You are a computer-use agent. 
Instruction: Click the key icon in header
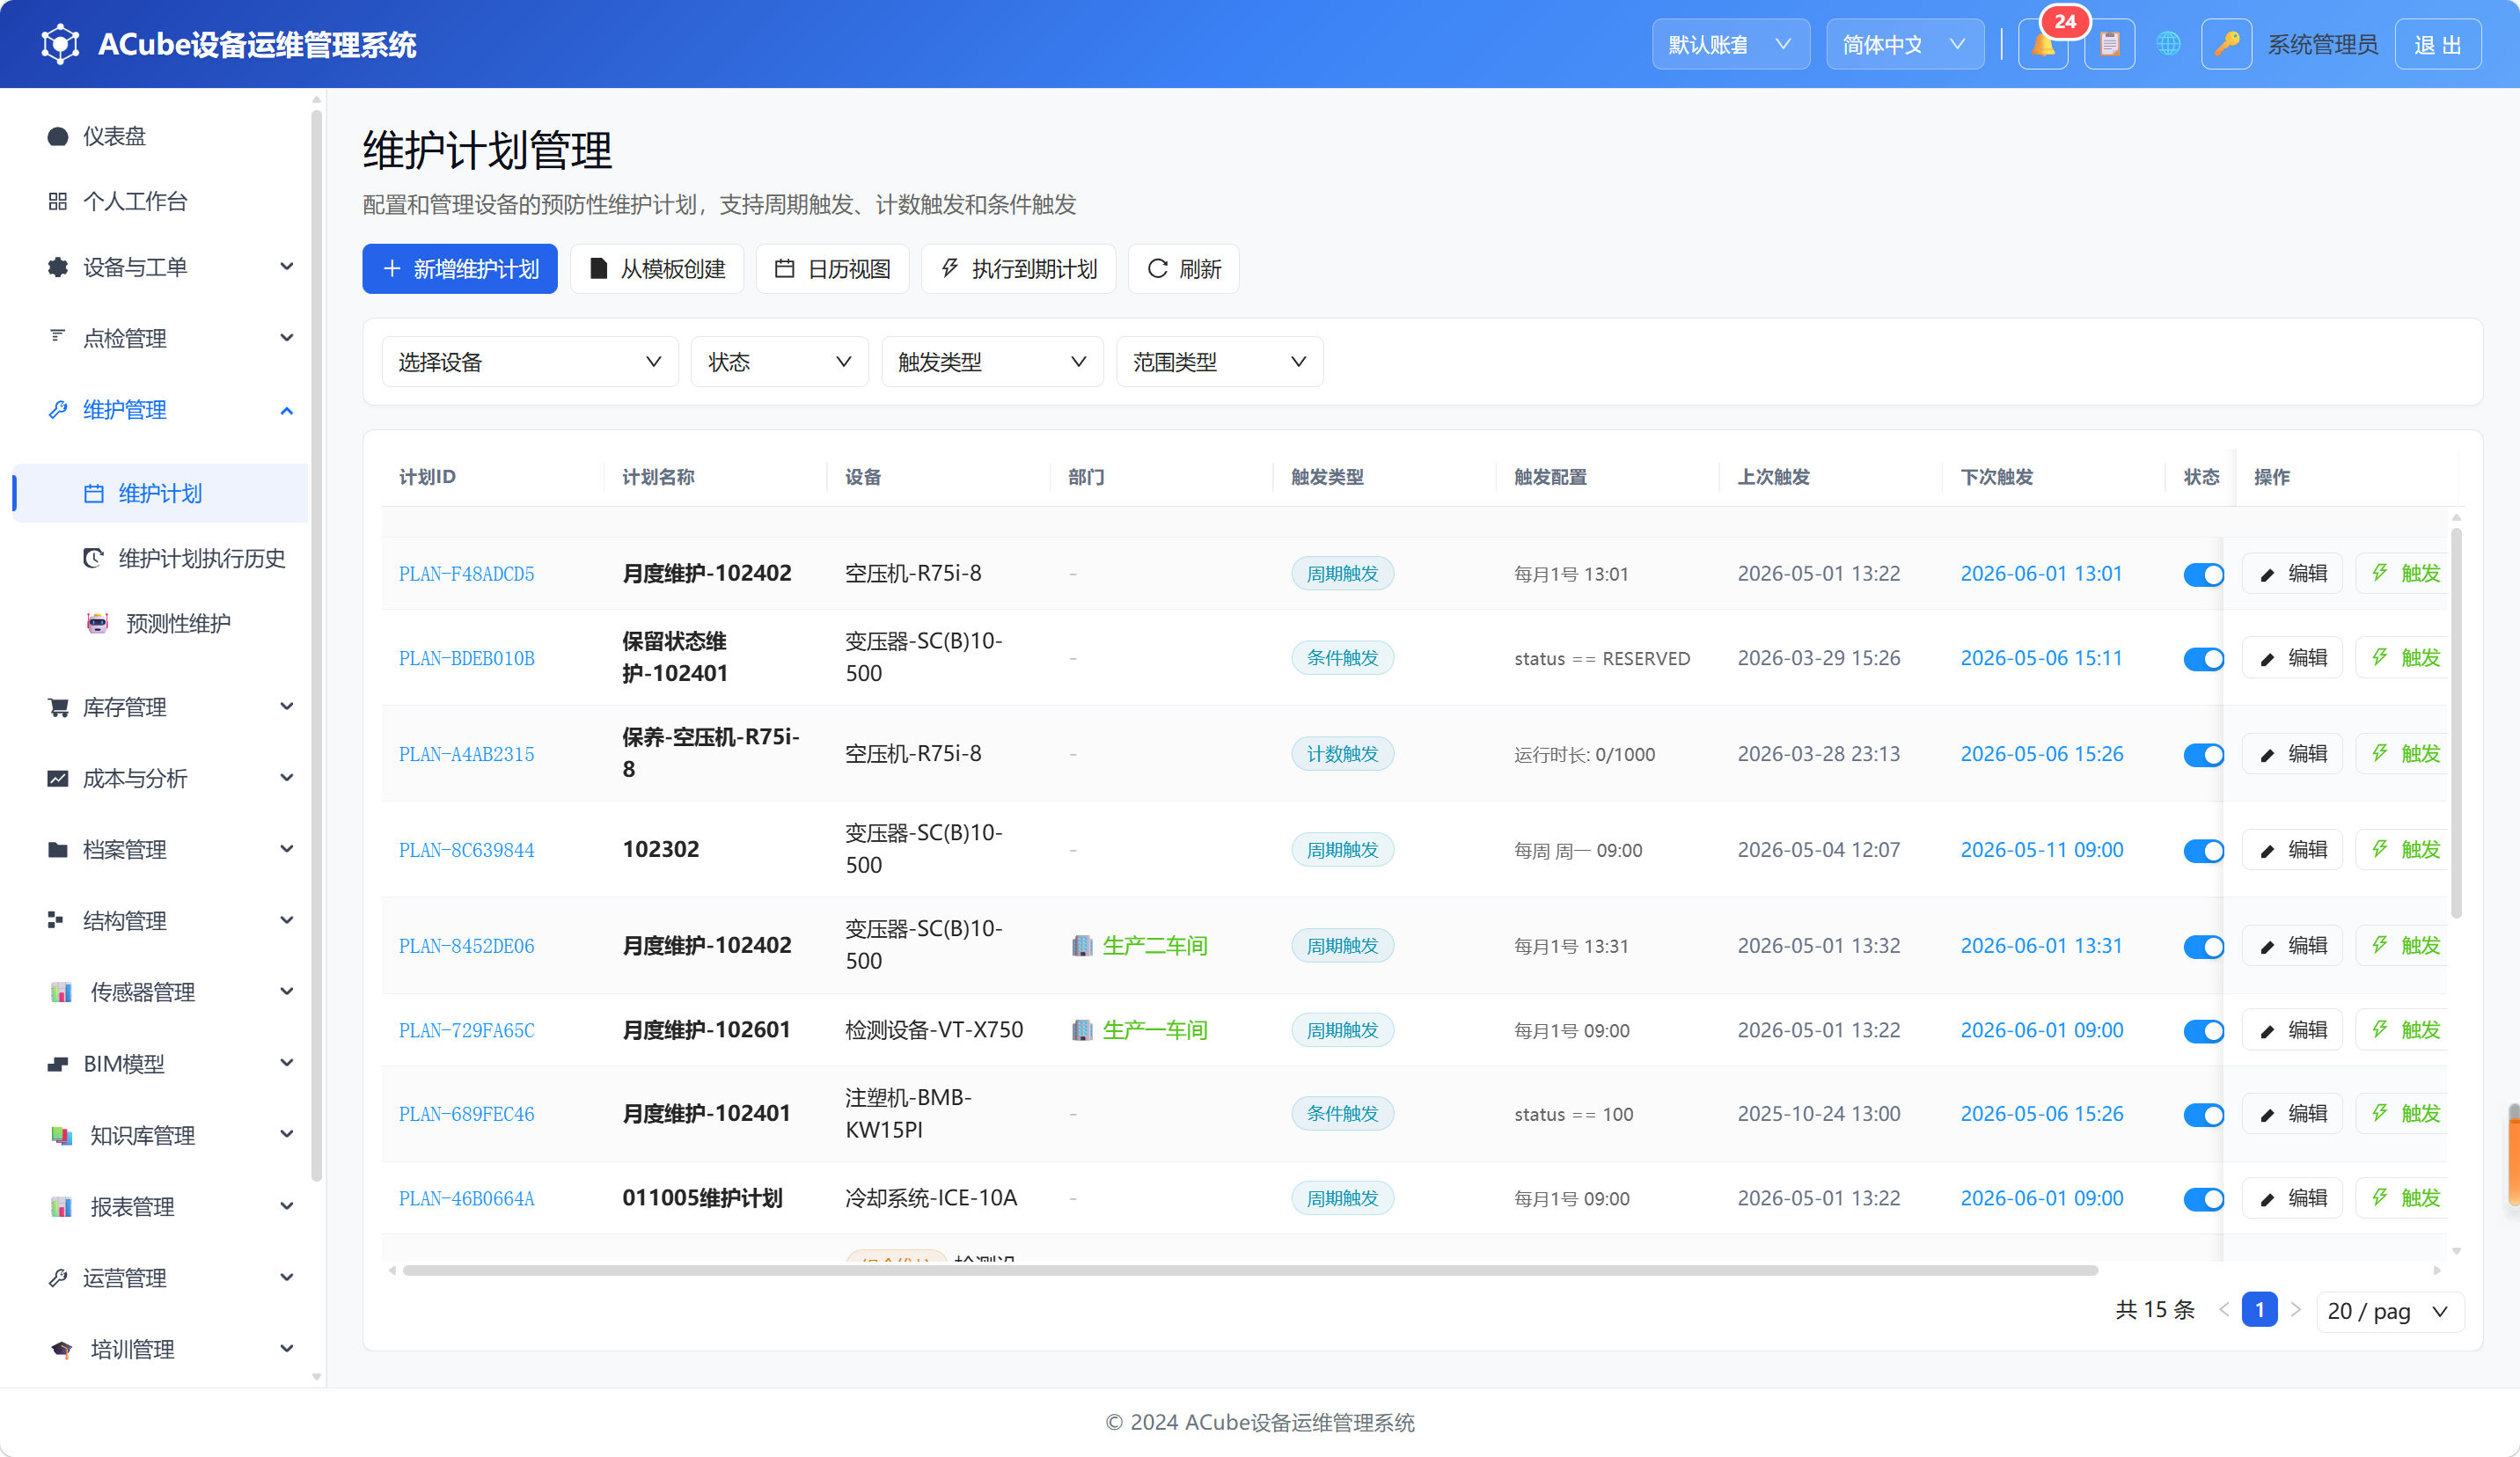pos(2226,44)
